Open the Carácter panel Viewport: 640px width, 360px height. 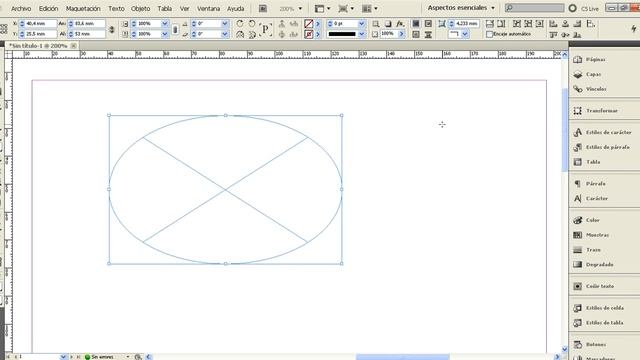tap(591, 198)
